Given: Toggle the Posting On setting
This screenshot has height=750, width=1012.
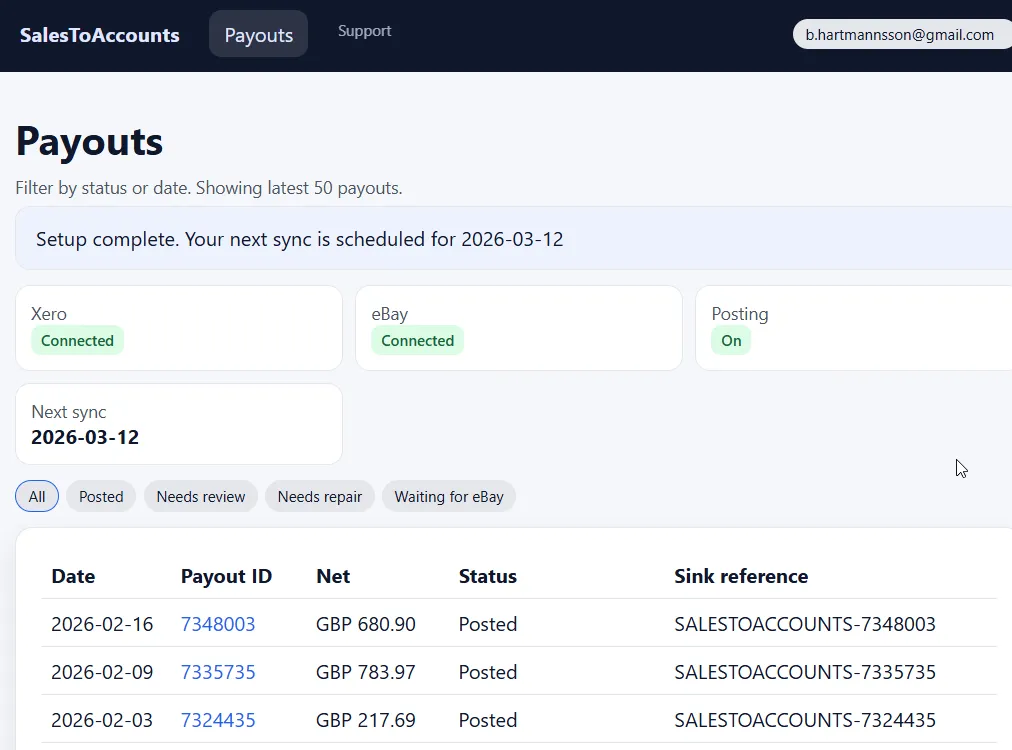Looking at the screenshot, I should (730, 340).
